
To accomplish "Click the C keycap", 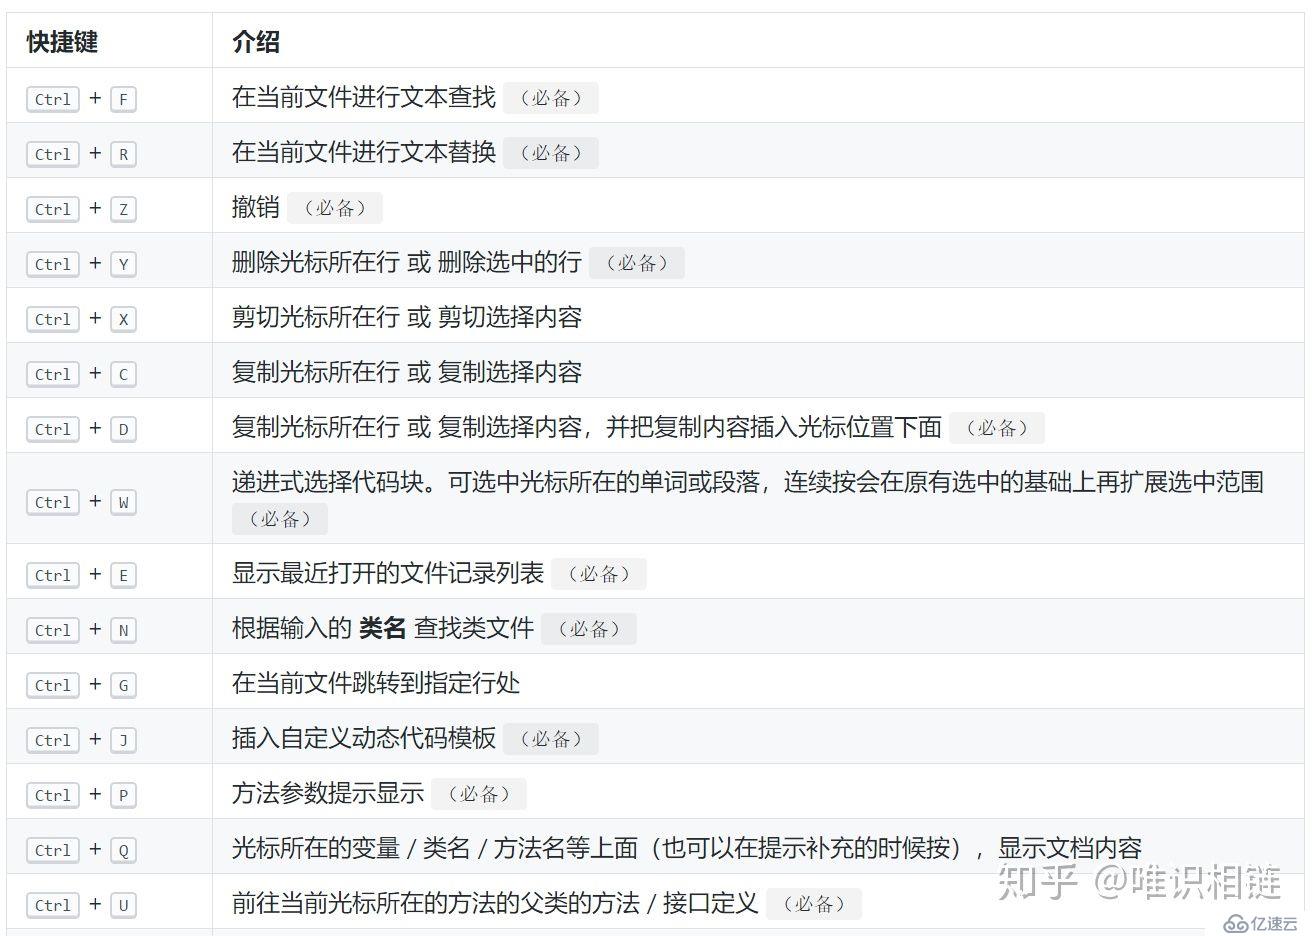I will [x=123, y=374].
